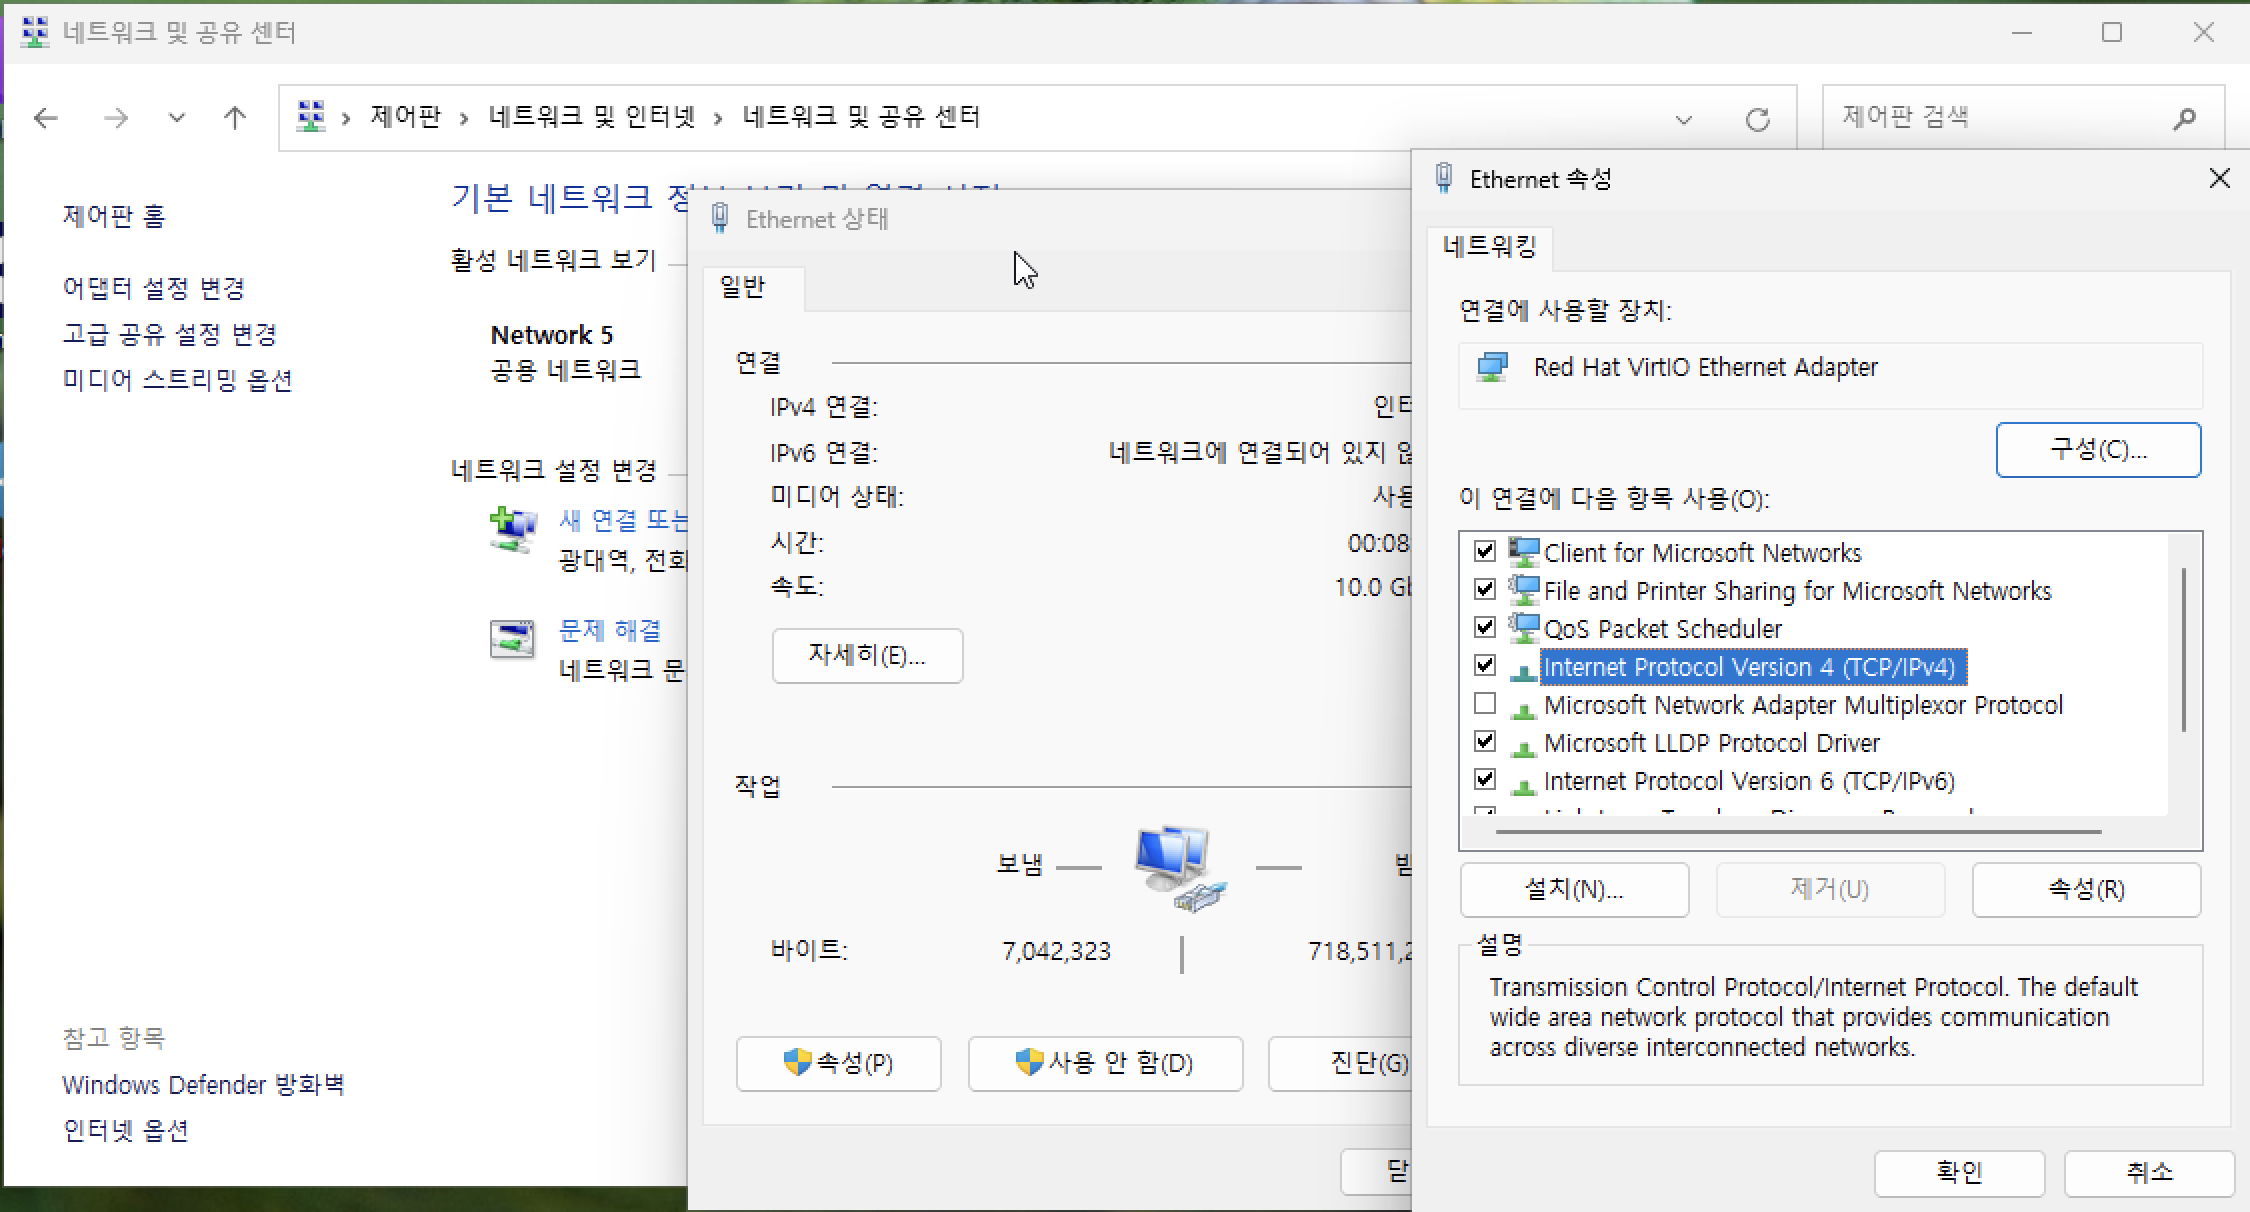Click the up-one-level arrow icon

(235, 118)
